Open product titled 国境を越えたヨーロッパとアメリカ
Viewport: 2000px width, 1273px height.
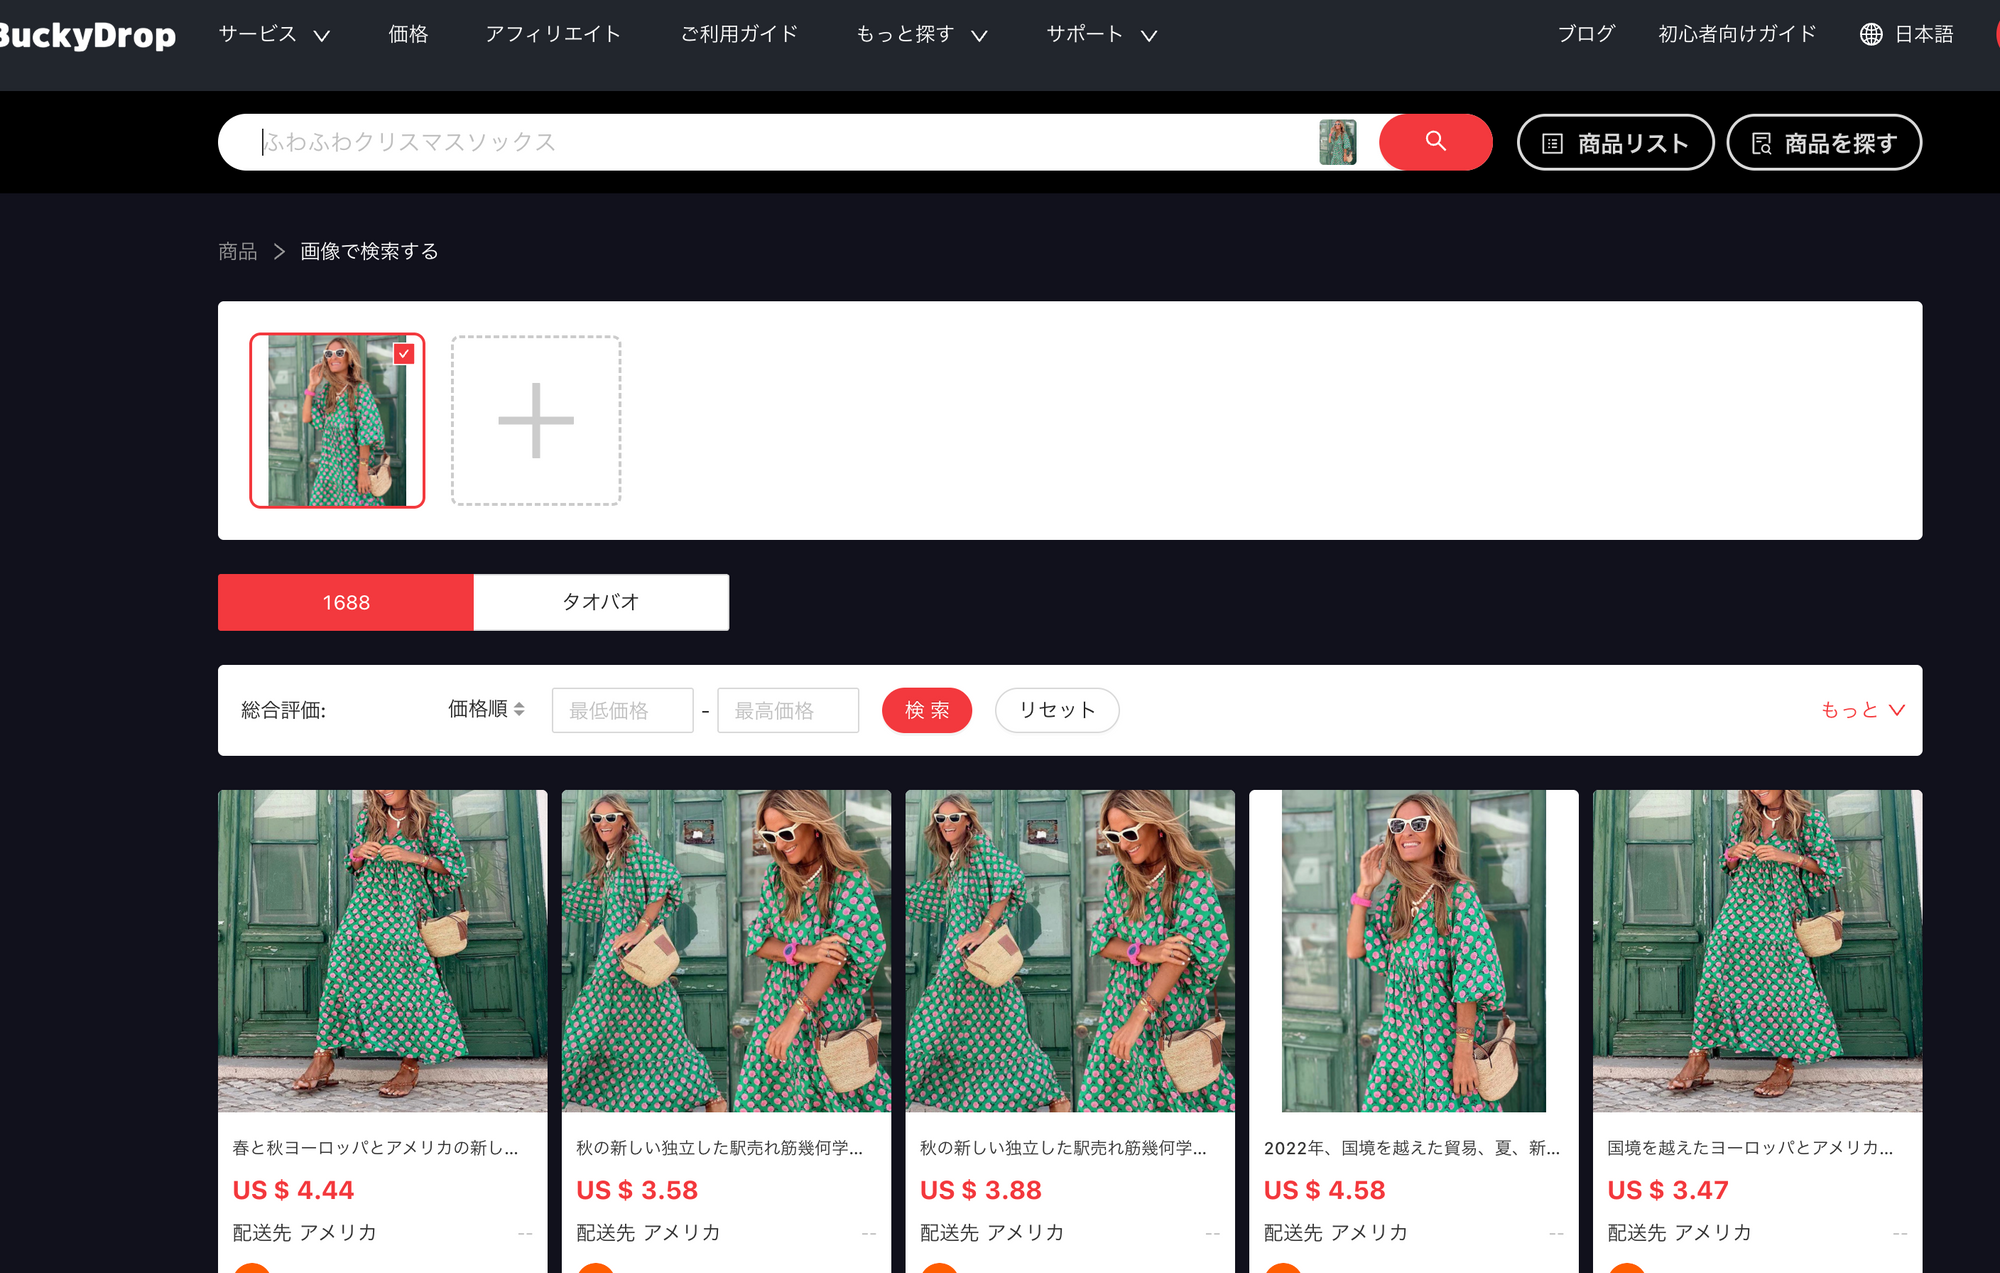pos(1750,1148)
